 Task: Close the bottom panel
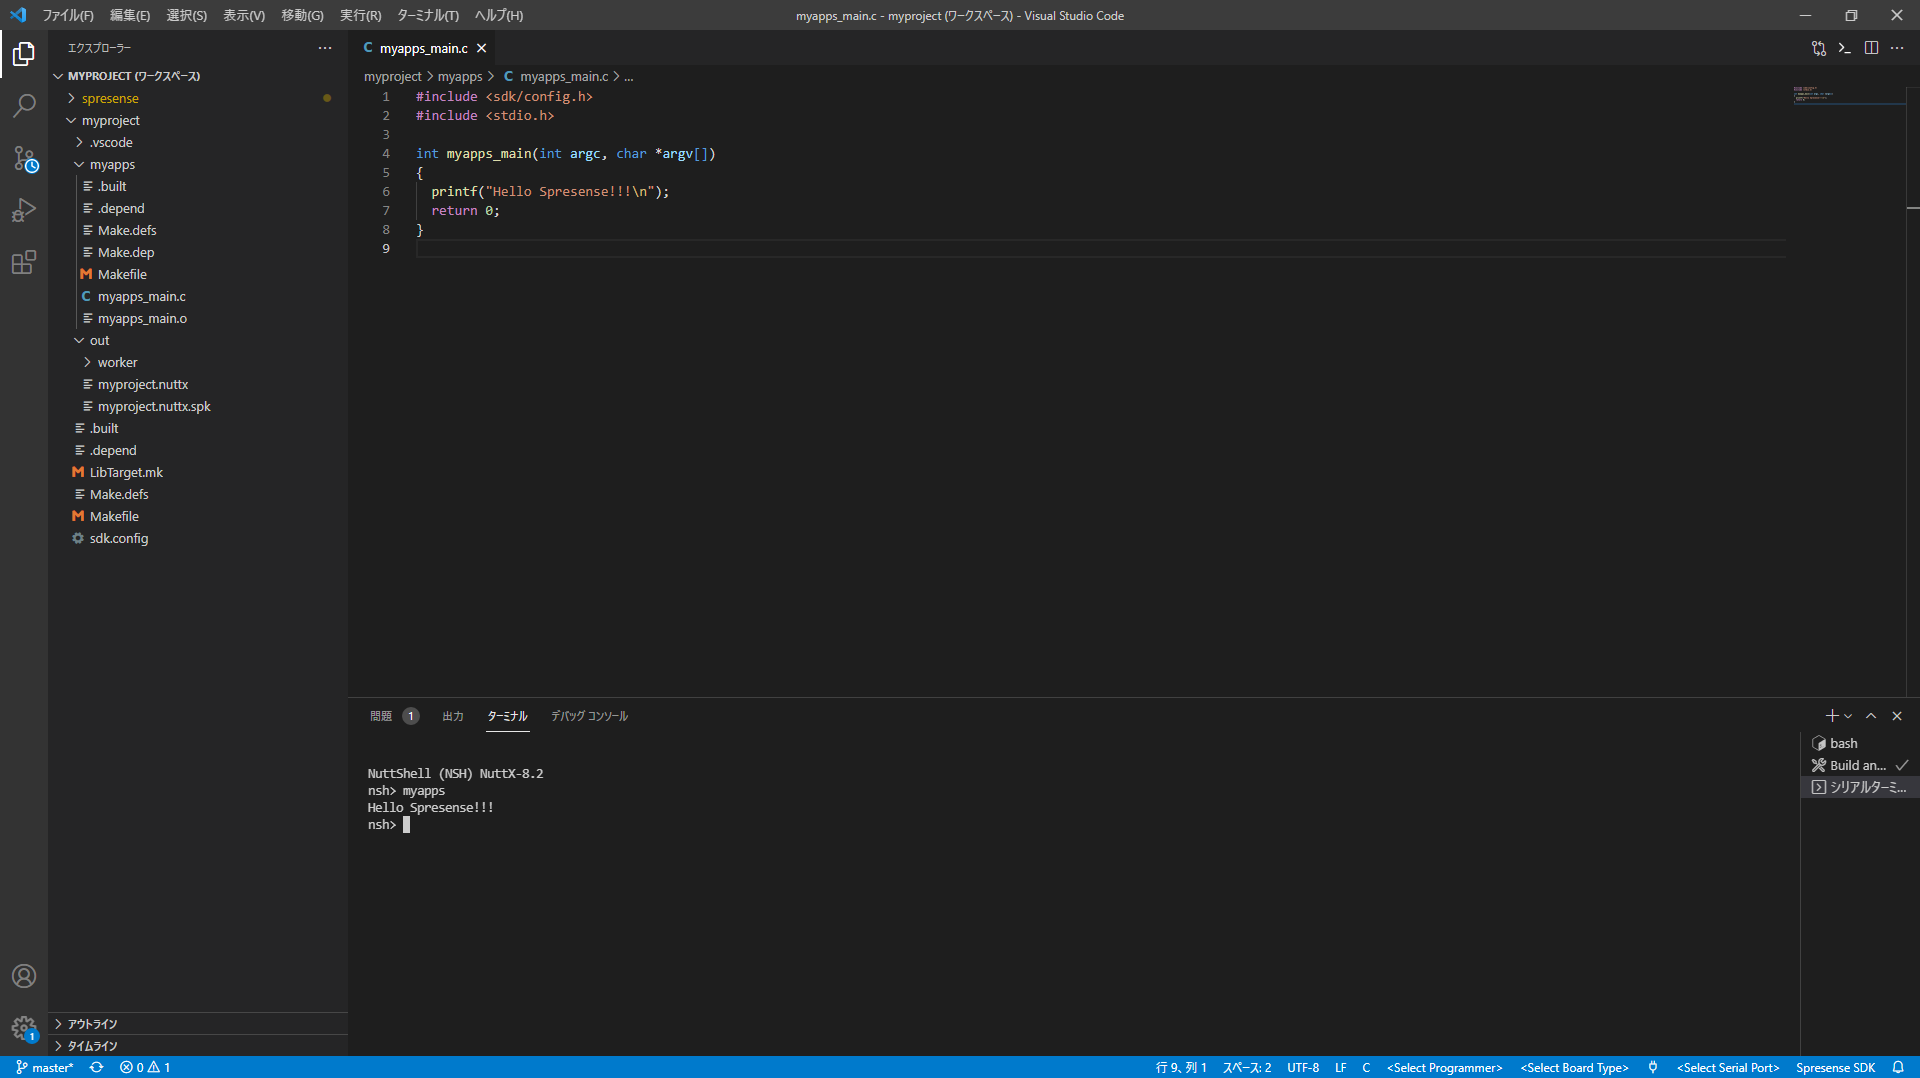tap(1897, 716)
